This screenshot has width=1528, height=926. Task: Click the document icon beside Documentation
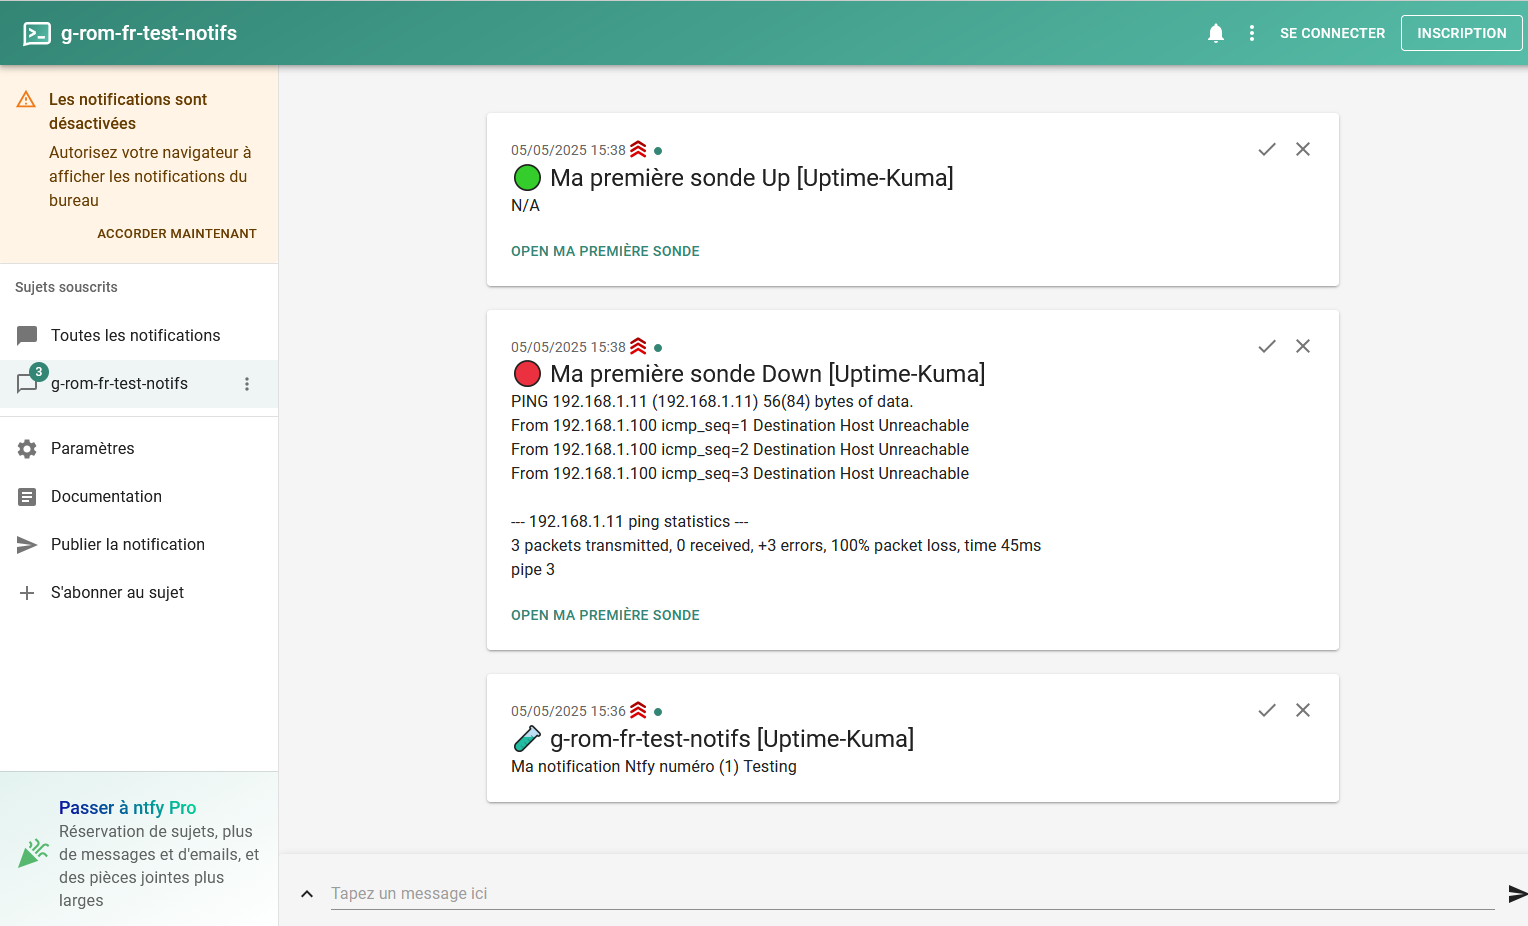pos(27,497)
